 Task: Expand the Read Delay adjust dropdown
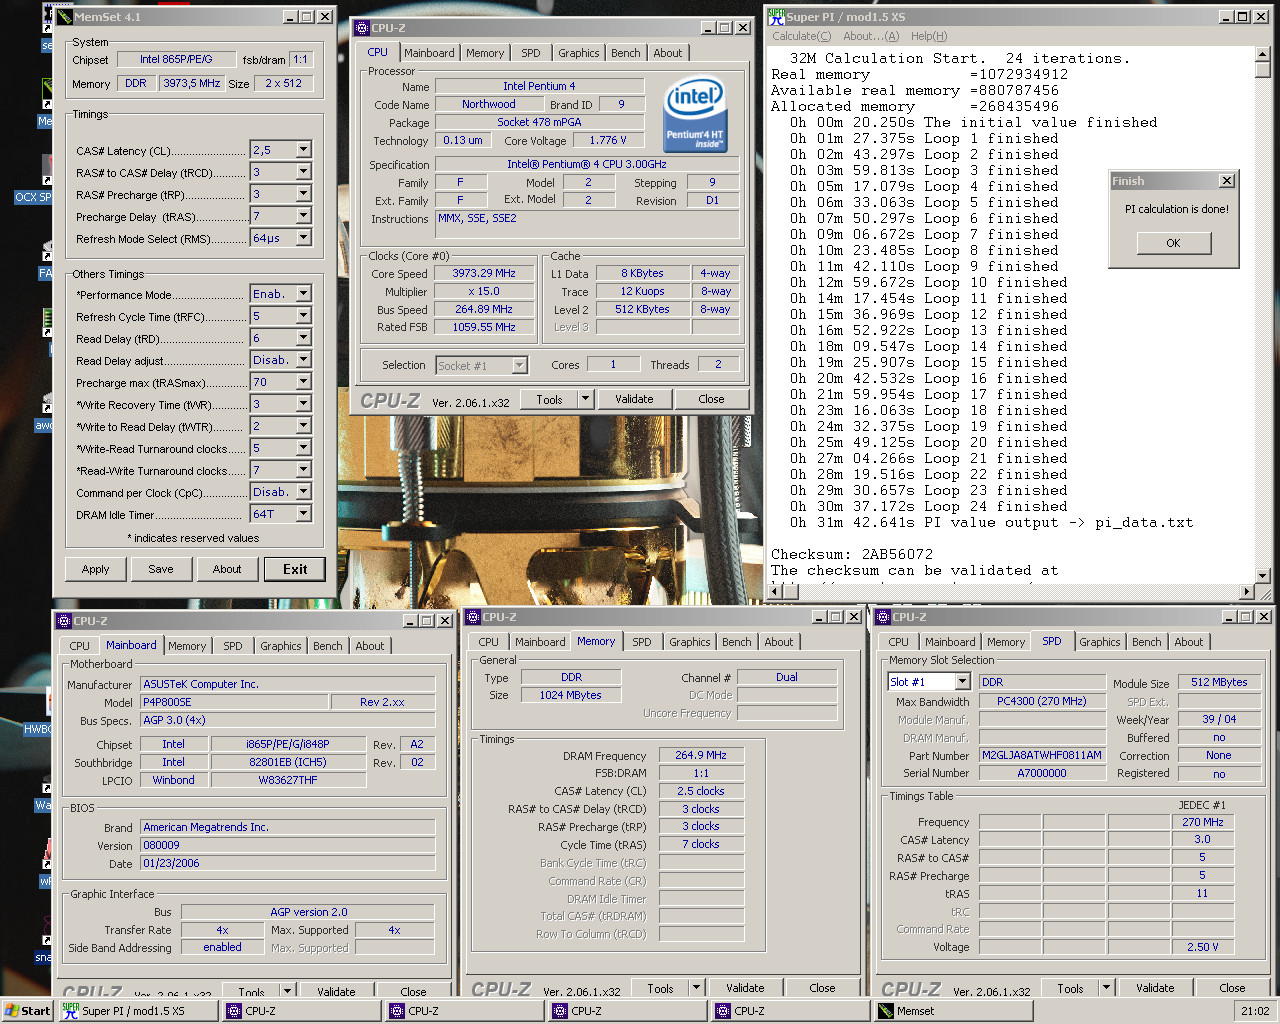click(x=303, y=360)
